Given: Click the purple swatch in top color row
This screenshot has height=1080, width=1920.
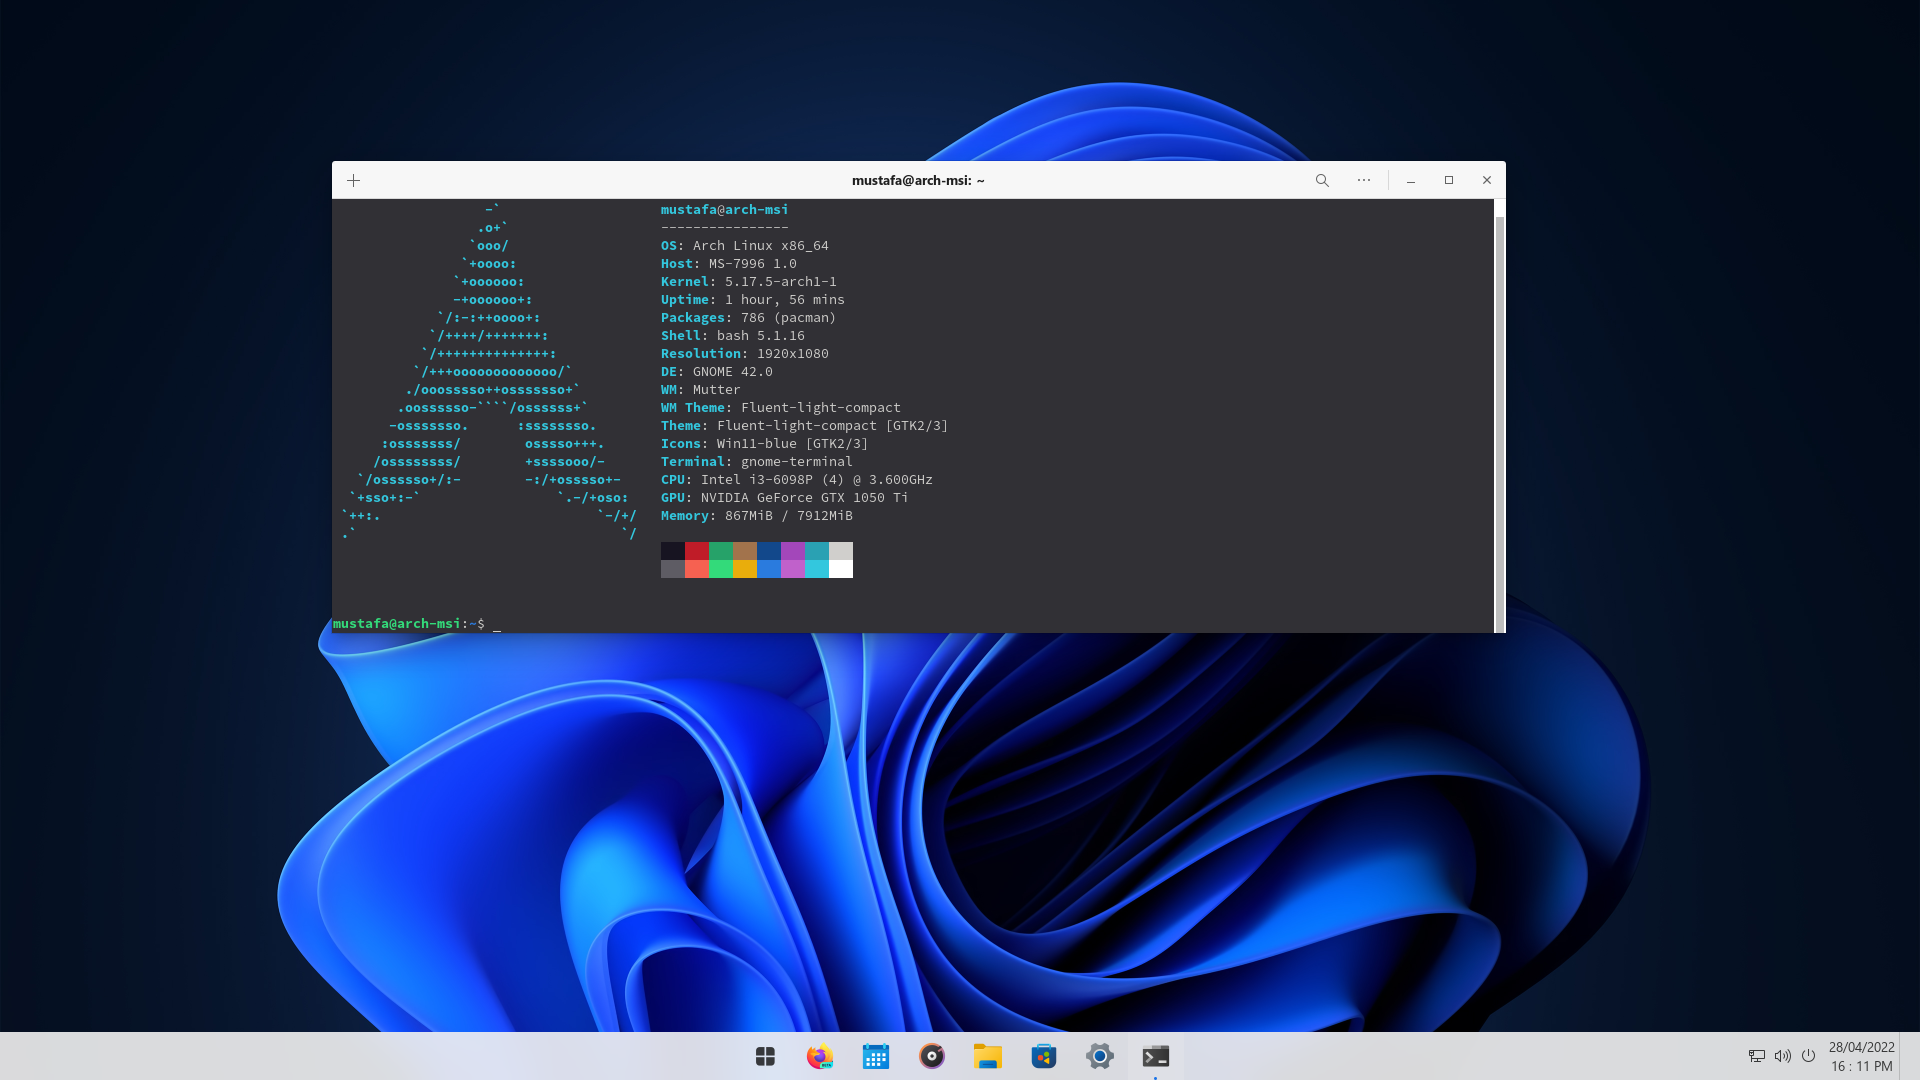Looking at the screenshot, I should point(793,551).
